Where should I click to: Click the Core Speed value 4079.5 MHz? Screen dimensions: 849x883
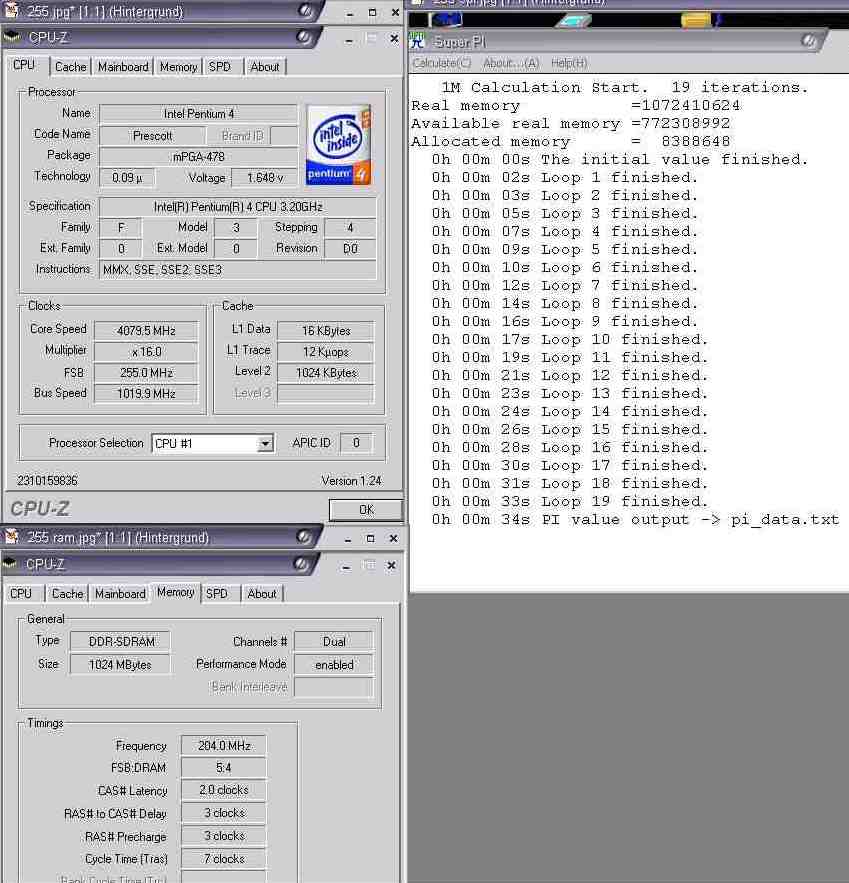click(146, 331)
